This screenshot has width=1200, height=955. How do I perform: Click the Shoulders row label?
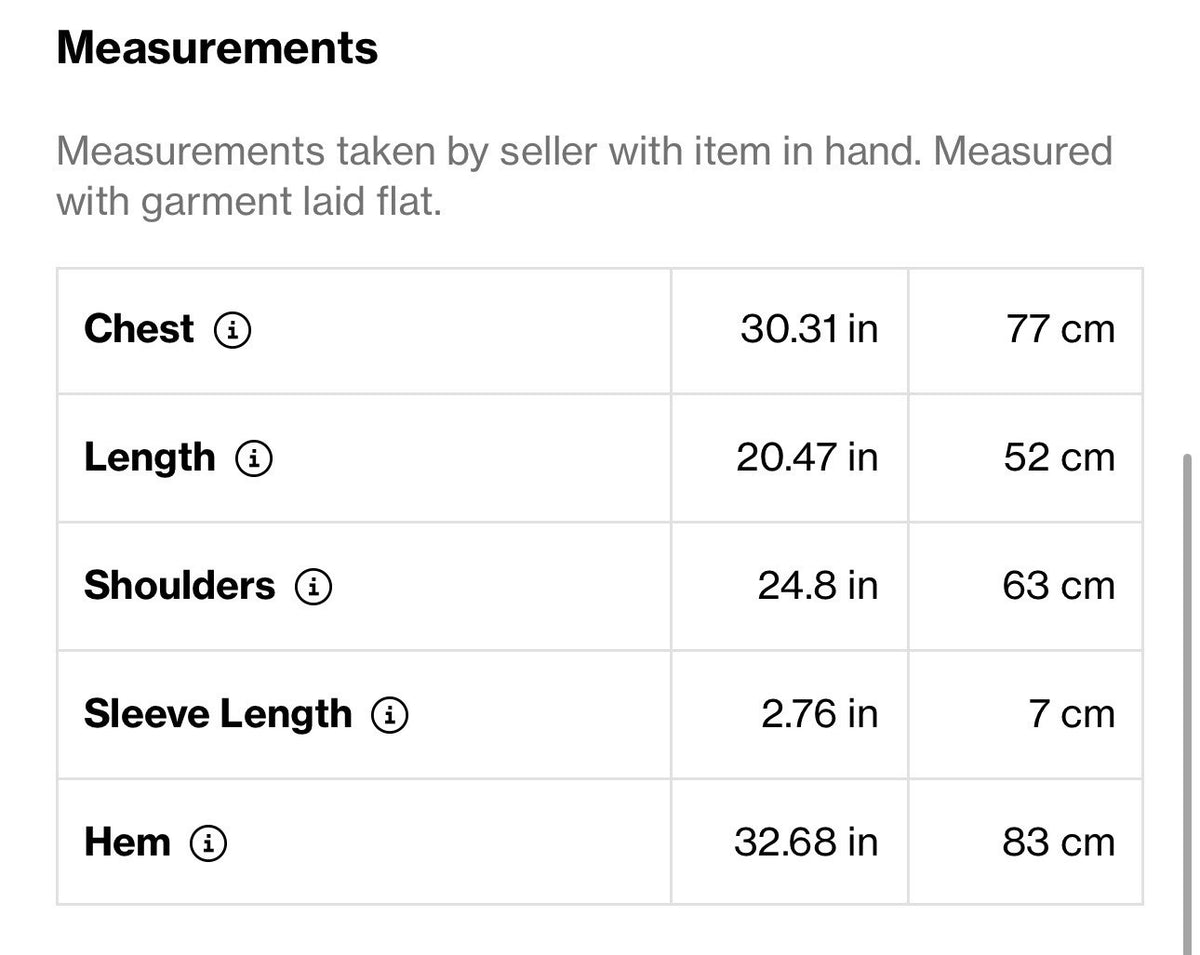click(179, 586)
